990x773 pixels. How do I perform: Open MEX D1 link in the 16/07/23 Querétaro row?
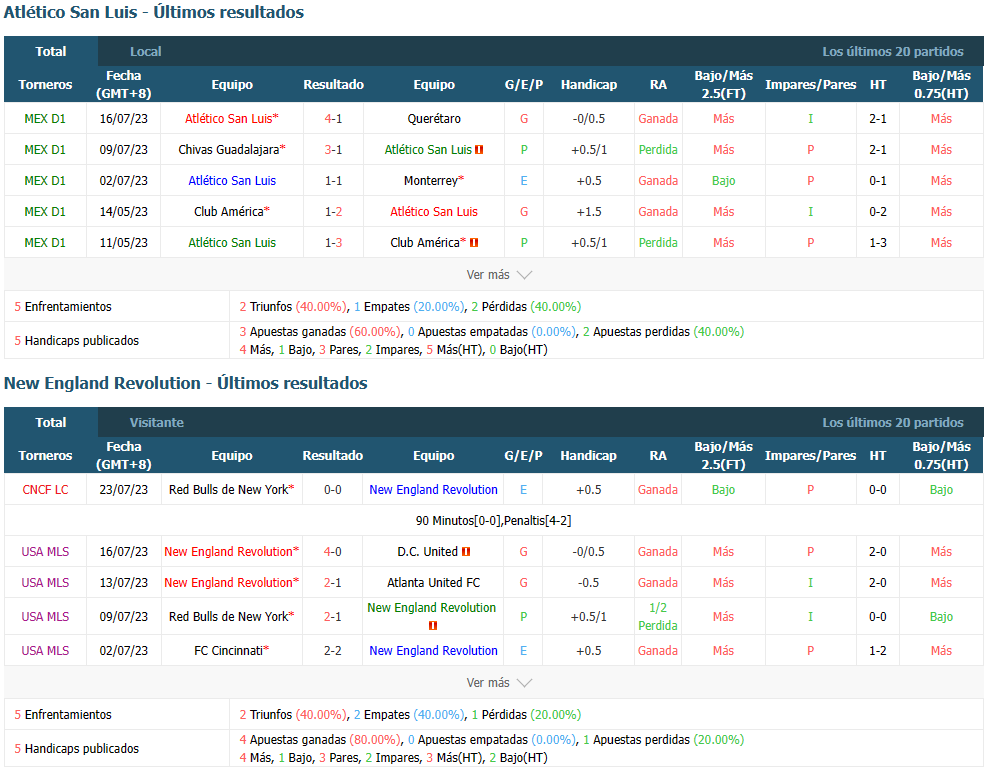[45, 119]
